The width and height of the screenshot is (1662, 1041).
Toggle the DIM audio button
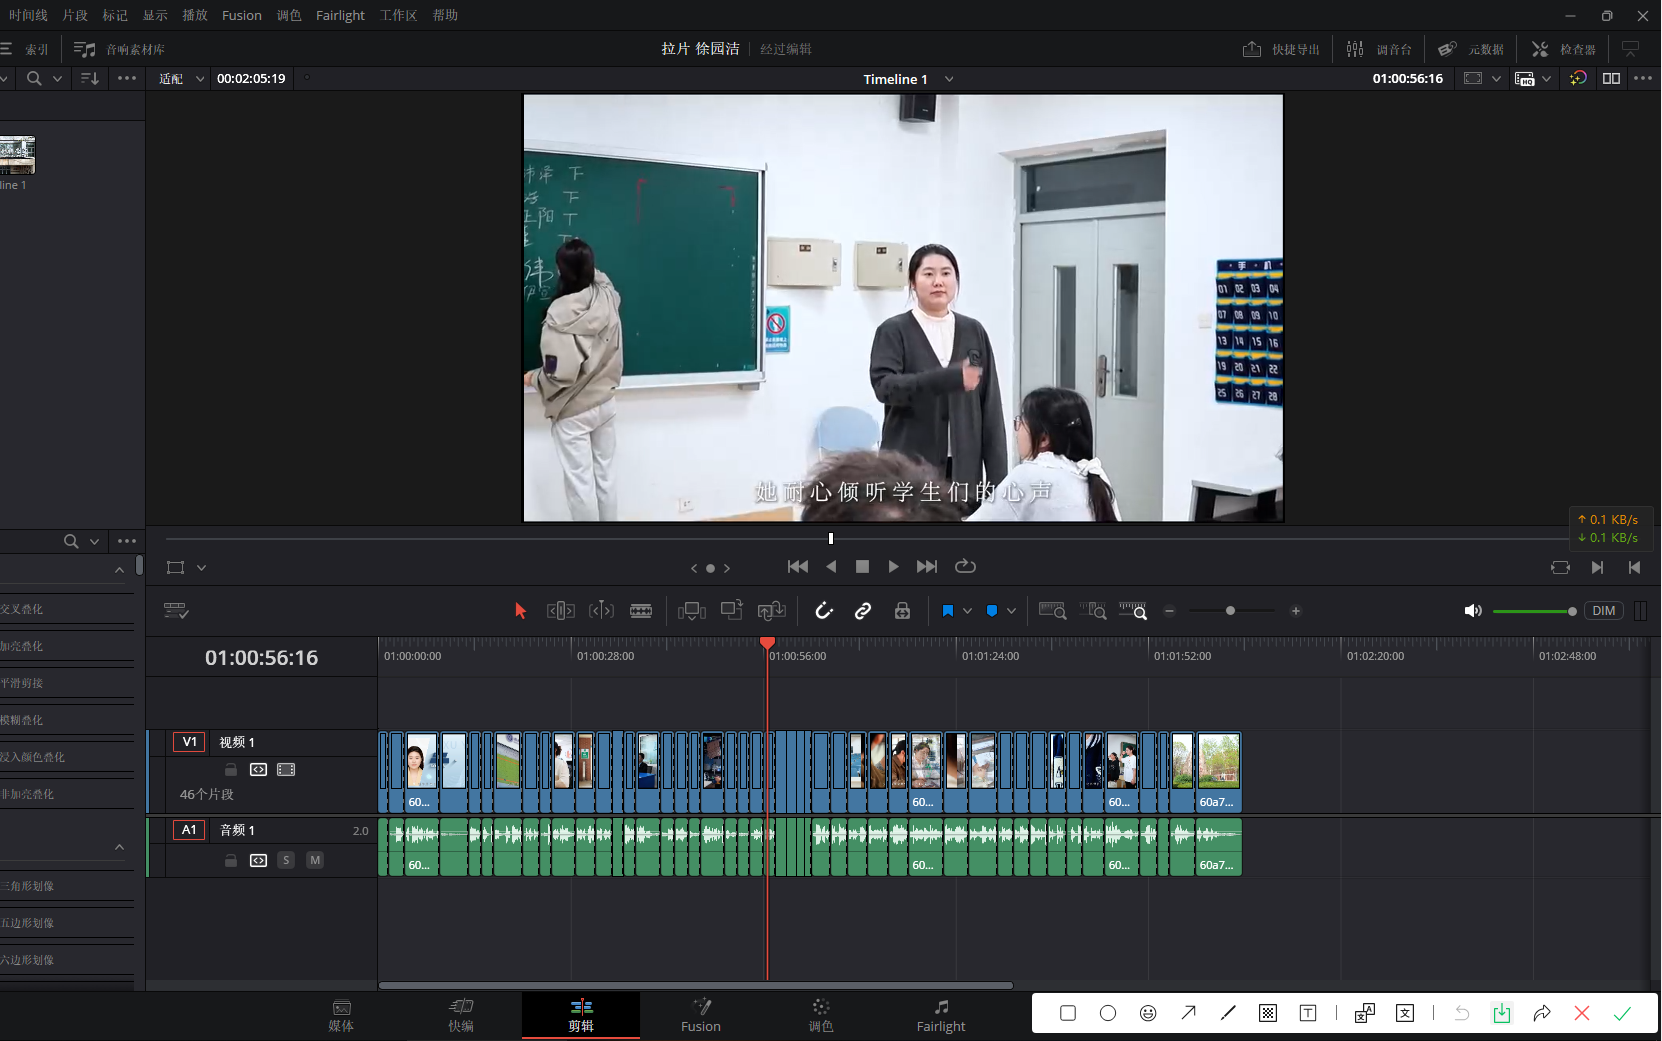pos(1604,611)
